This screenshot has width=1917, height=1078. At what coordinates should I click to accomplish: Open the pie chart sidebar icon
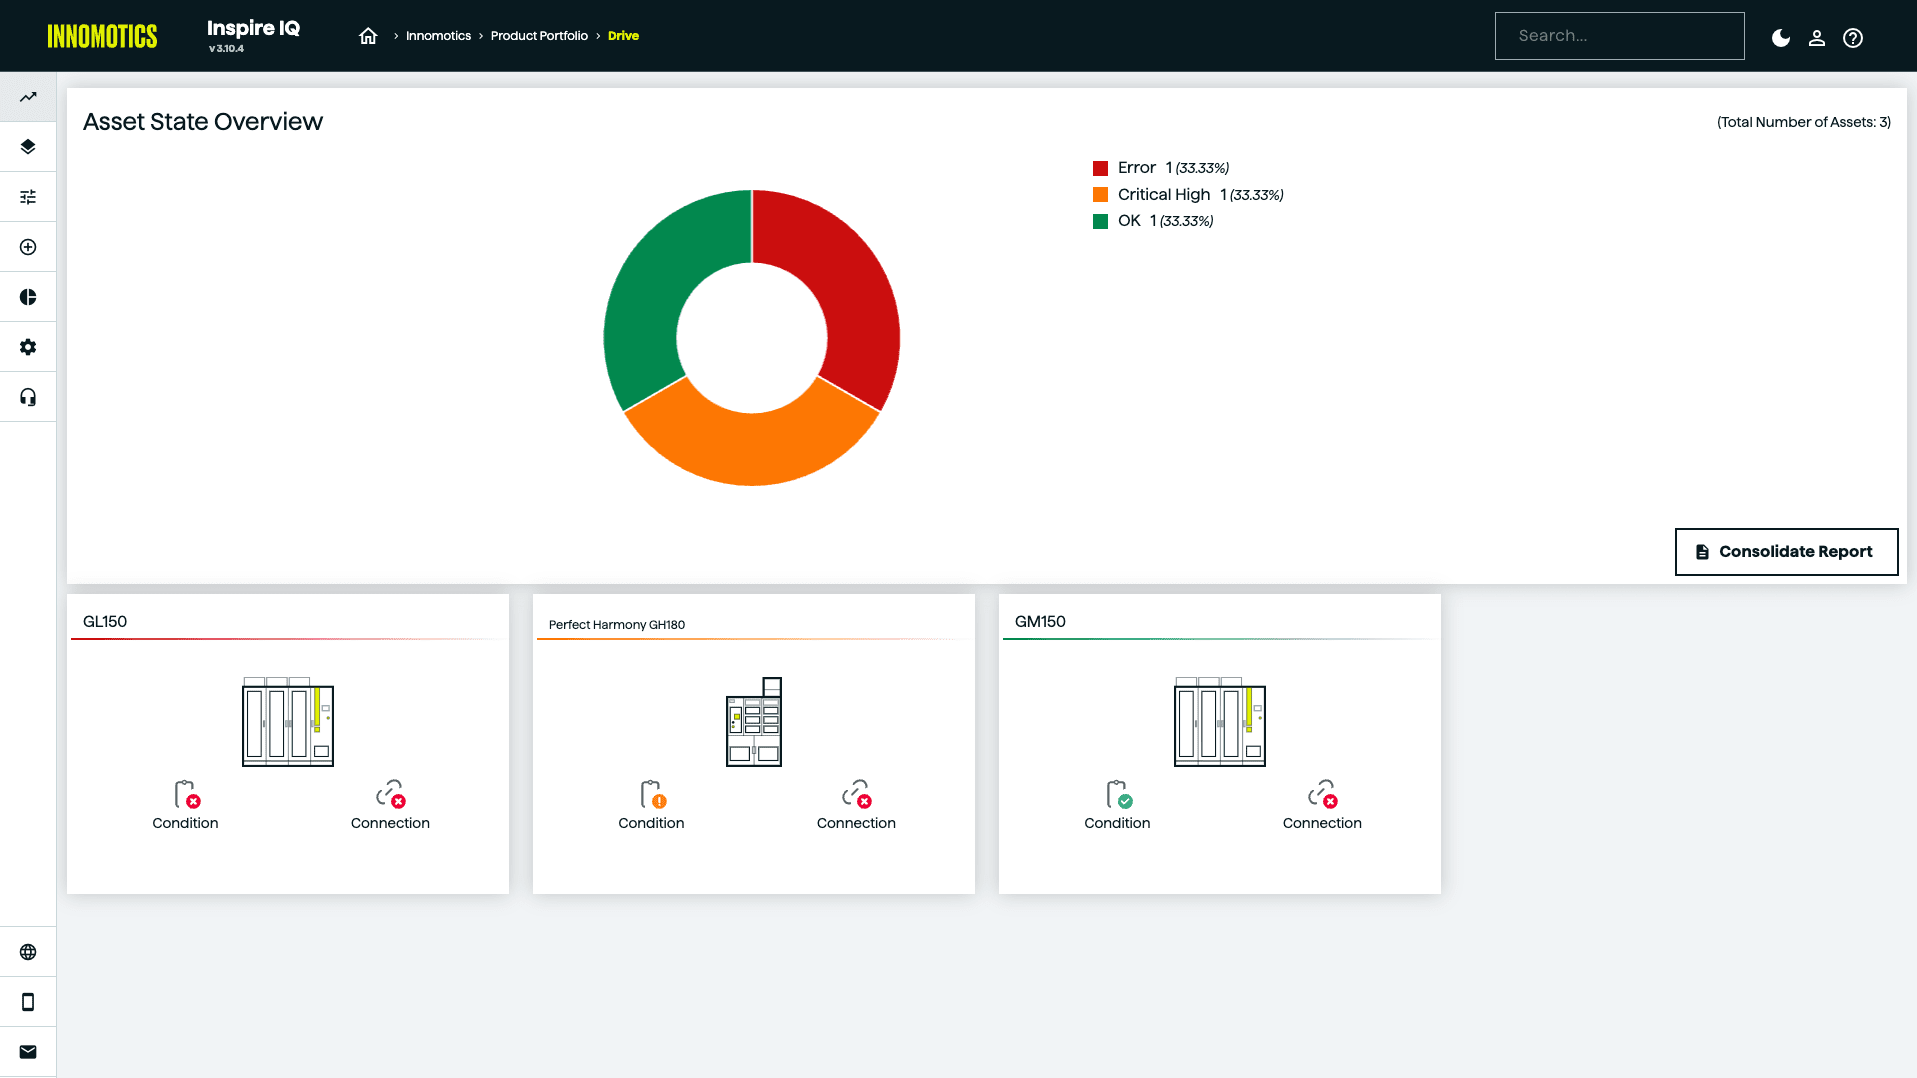tap(28, 297)
